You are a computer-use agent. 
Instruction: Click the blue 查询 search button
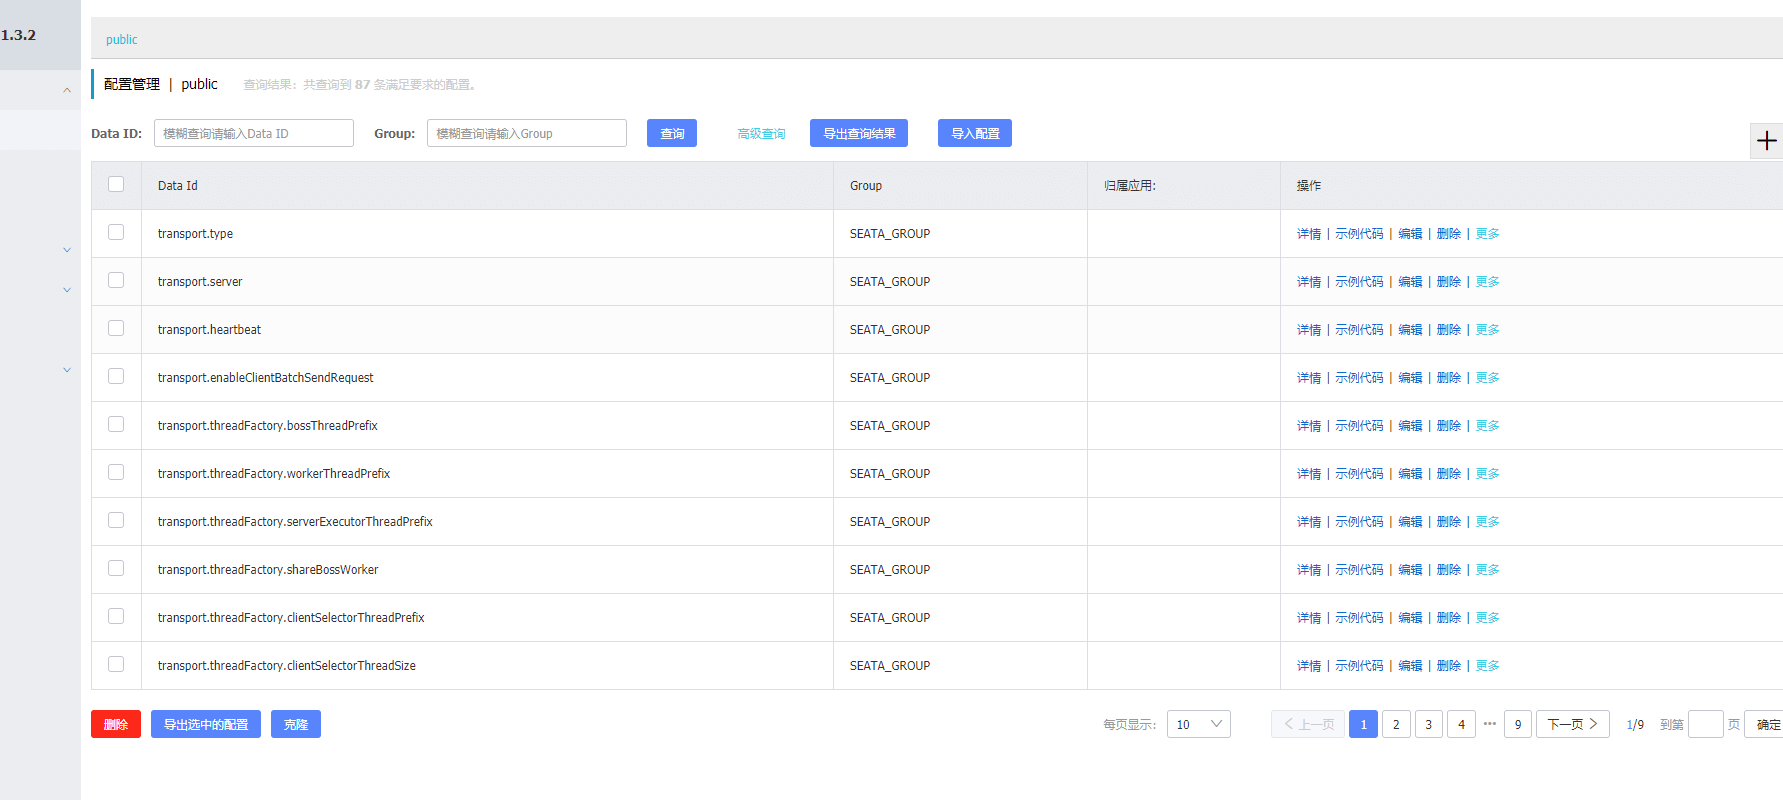click(x=672, y=133)
